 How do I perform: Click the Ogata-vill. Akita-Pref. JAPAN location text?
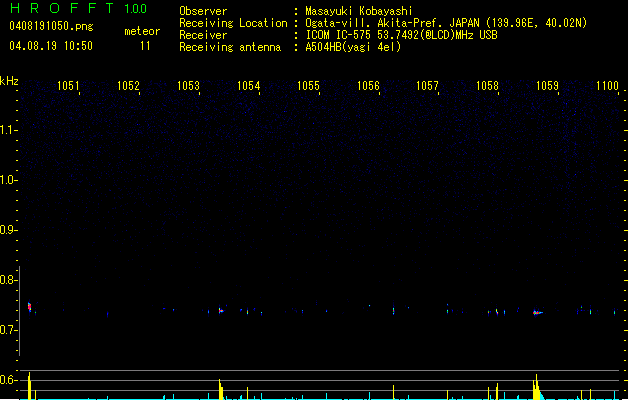coord(446,23)
